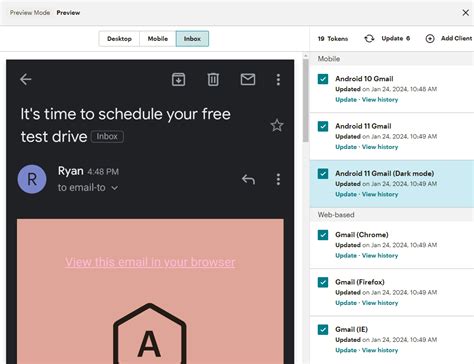Toggle the Gmail (IE) checkbox
Viewport: 474px width, 364px height.
tap(323, 330)
